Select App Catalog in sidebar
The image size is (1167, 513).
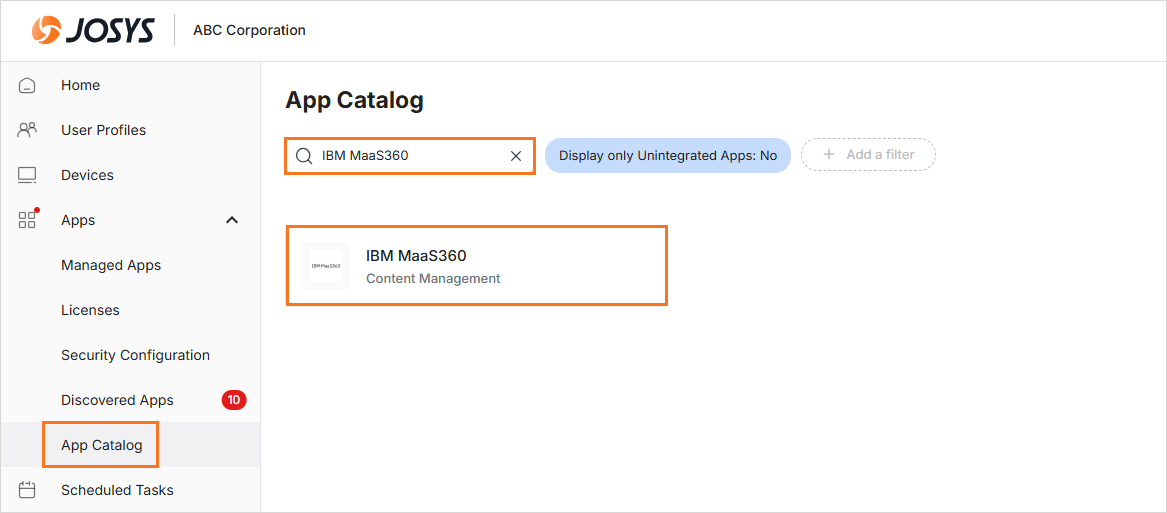[101, 445]
